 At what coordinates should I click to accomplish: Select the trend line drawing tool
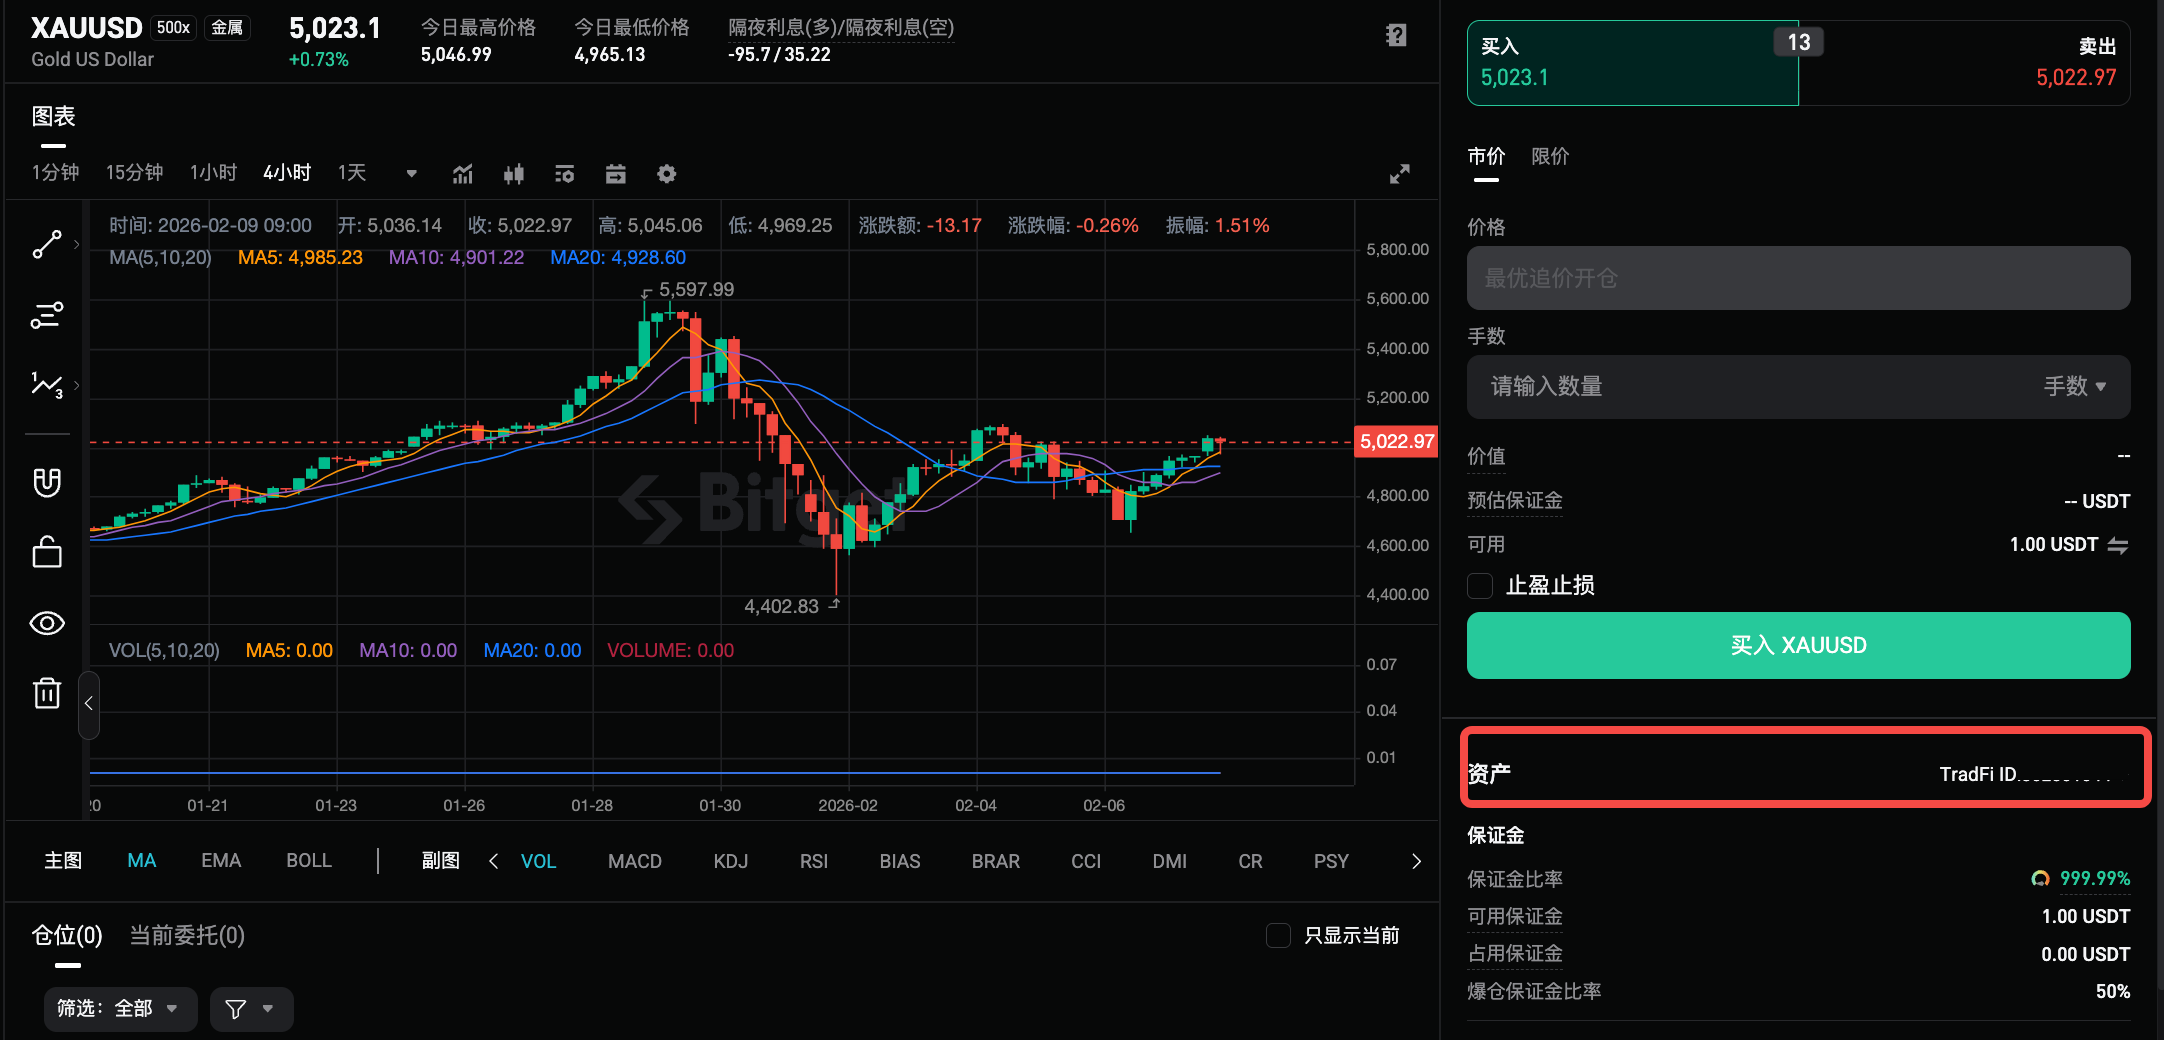(x=47, y=243)
